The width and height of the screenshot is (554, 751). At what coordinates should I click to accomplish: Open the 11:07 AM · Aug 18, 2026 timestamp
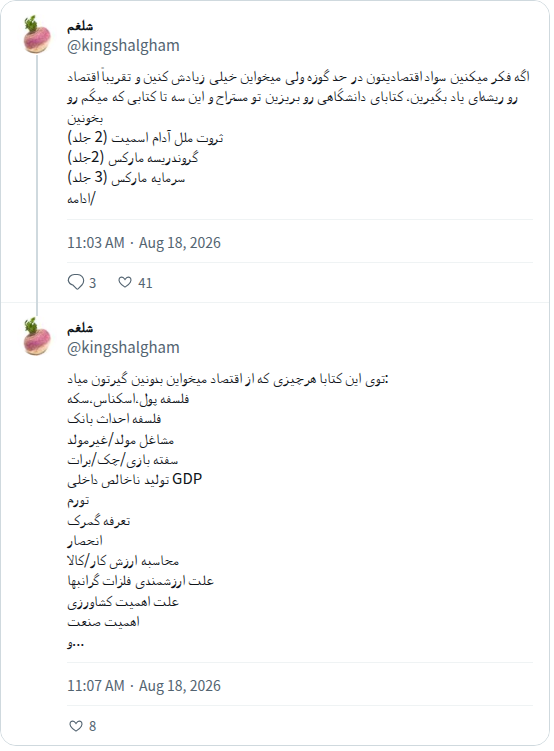pos(144,686)
